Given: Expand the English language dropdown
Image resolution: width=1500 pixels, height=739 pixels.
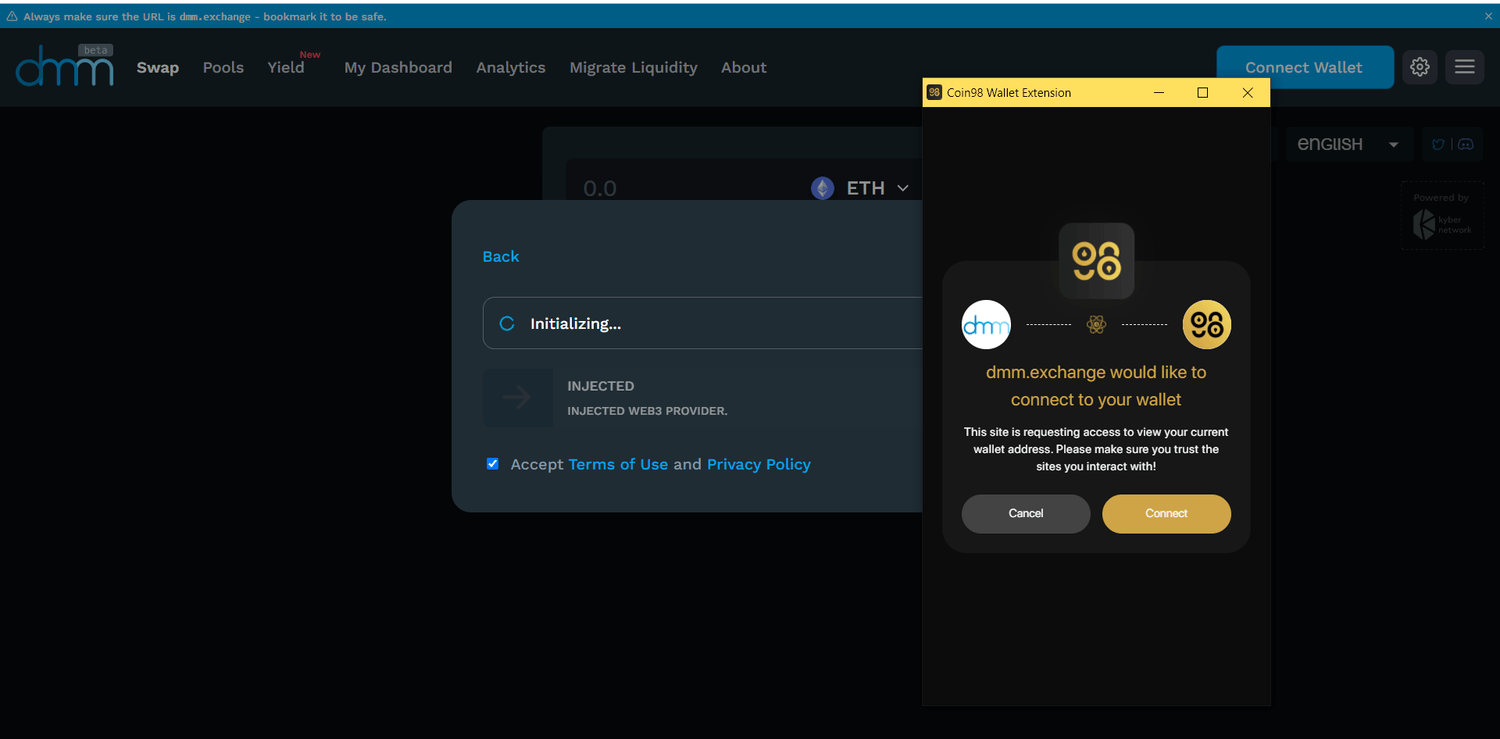Looking at the screenshot, I should click(1349, 144).
